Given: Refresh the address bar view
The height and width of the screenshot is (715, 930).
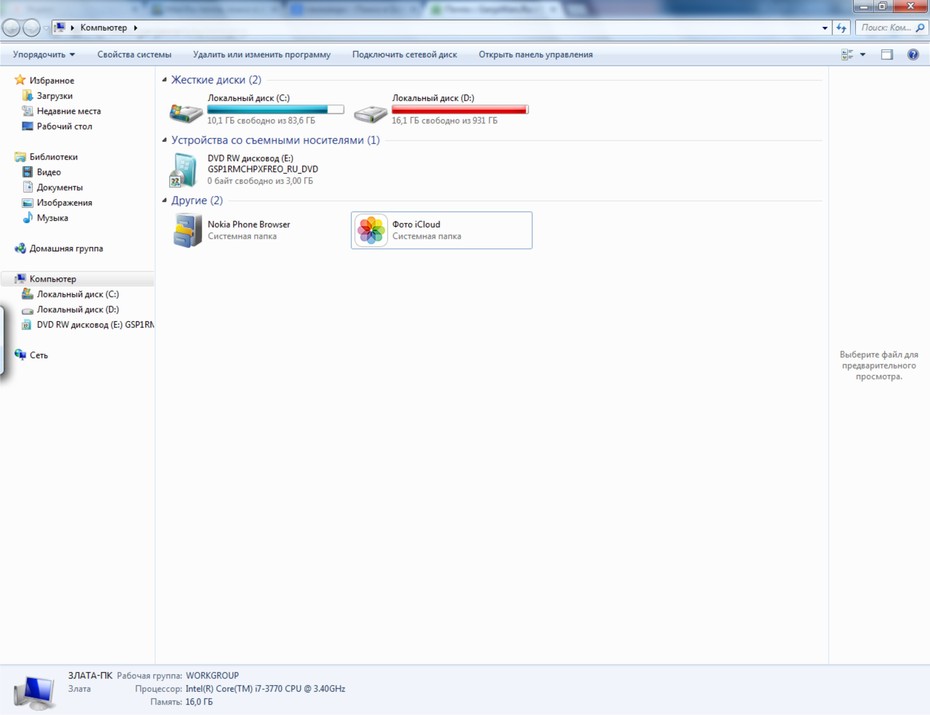Looking at the screenshot, I should coord(841,27).
